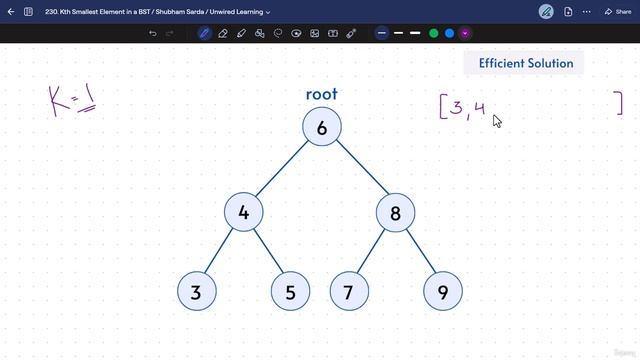The image size is (640, 360).
Task: Select the Shapes tool
Action: [260, 33]
